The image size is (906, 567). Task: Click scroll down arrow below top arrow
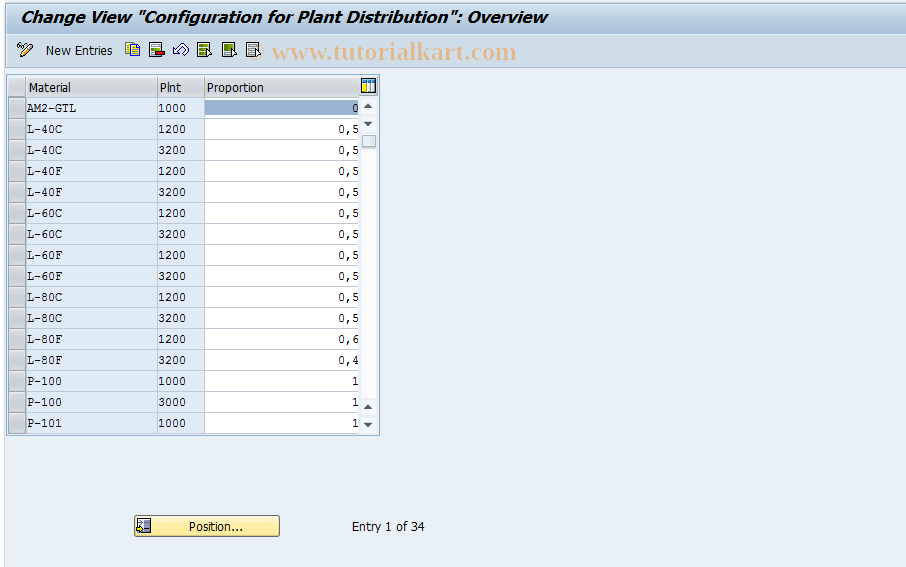point(368,124)
